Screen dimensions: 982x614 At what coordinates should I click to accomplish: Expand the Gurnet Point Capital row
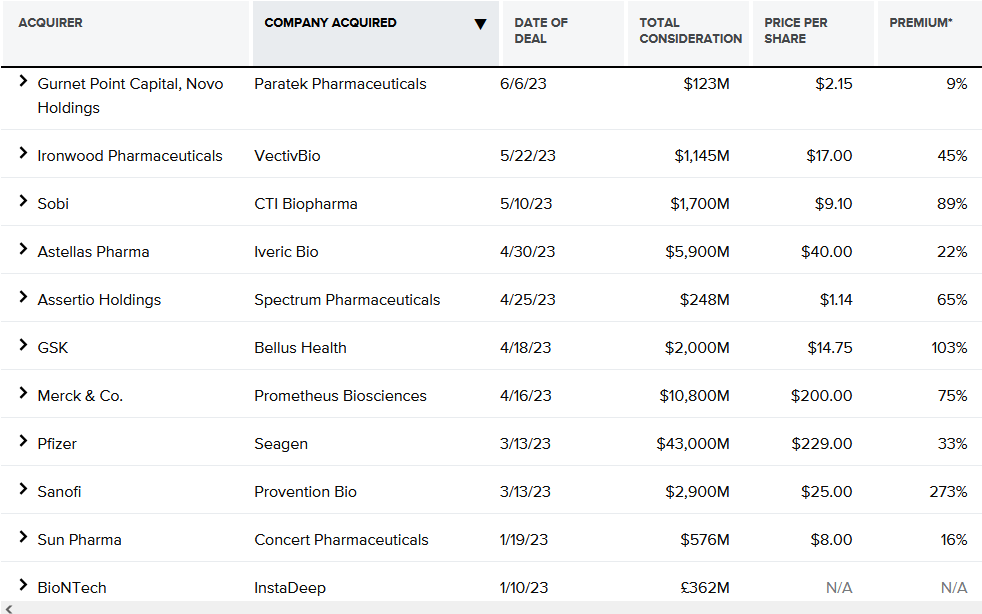coord(23,81)
